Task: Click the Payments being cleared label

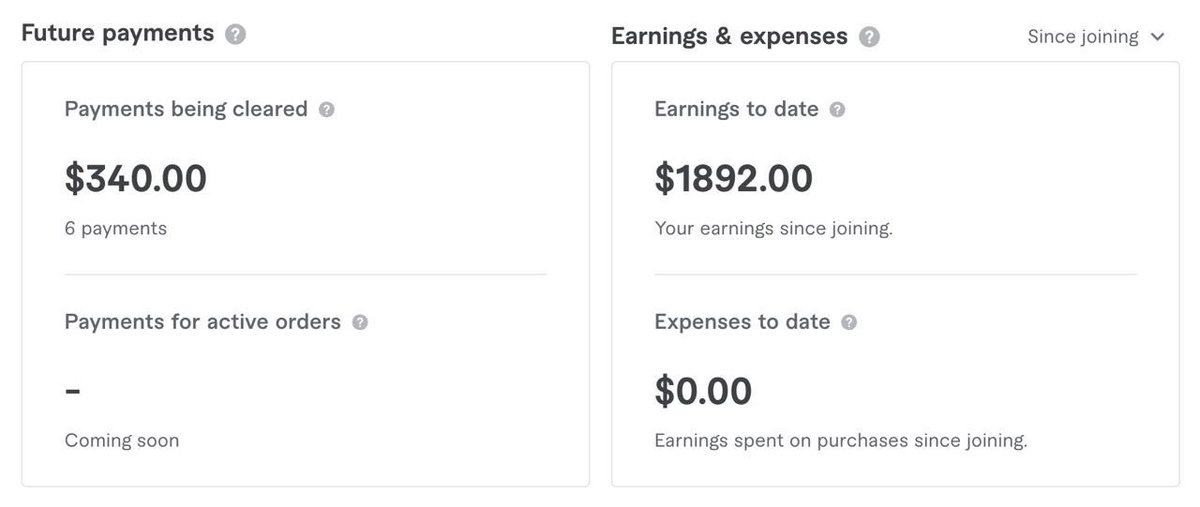Action: (186, 109)
